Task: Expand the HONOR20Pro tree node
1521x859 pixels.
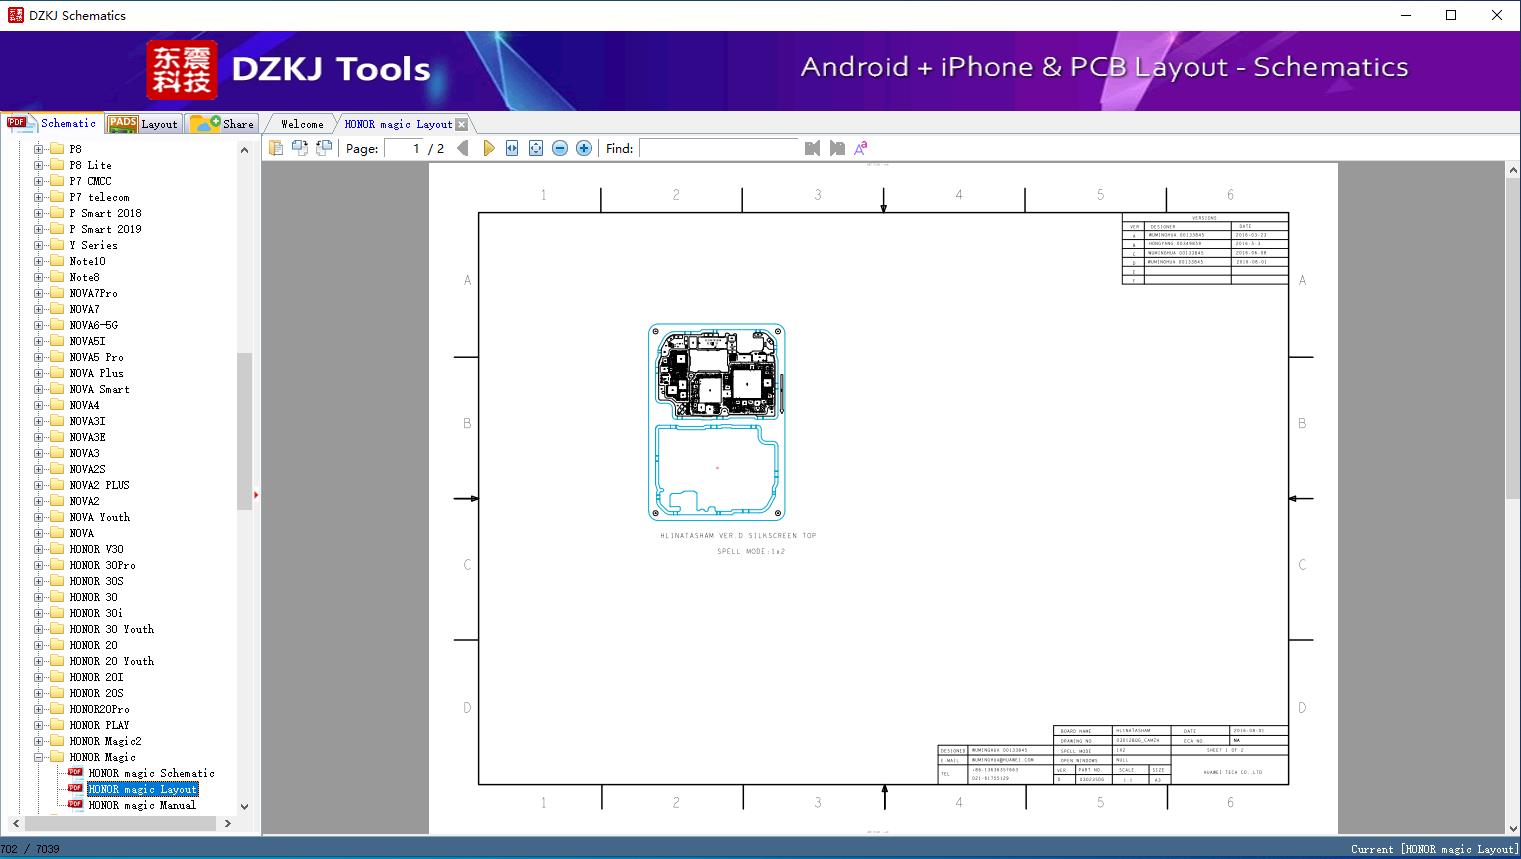Action: point(38,709)
